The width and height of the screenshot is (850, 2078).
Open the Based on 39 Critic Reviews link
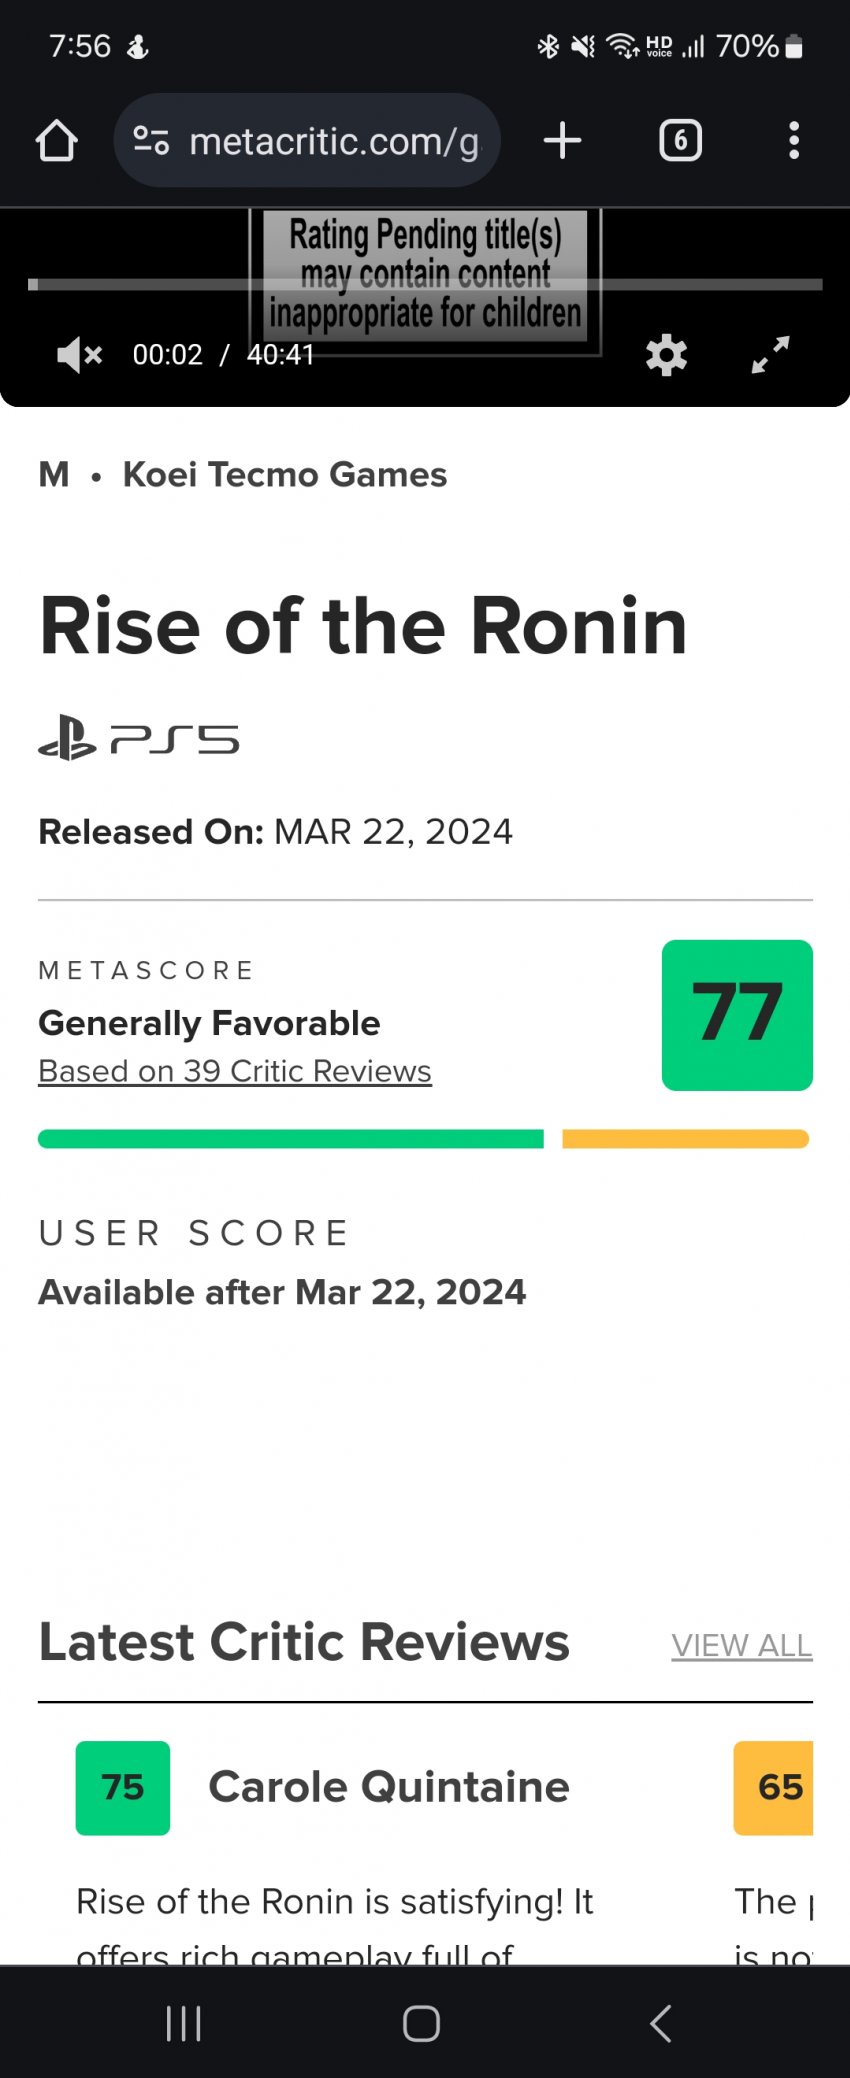coord(235,1071)
